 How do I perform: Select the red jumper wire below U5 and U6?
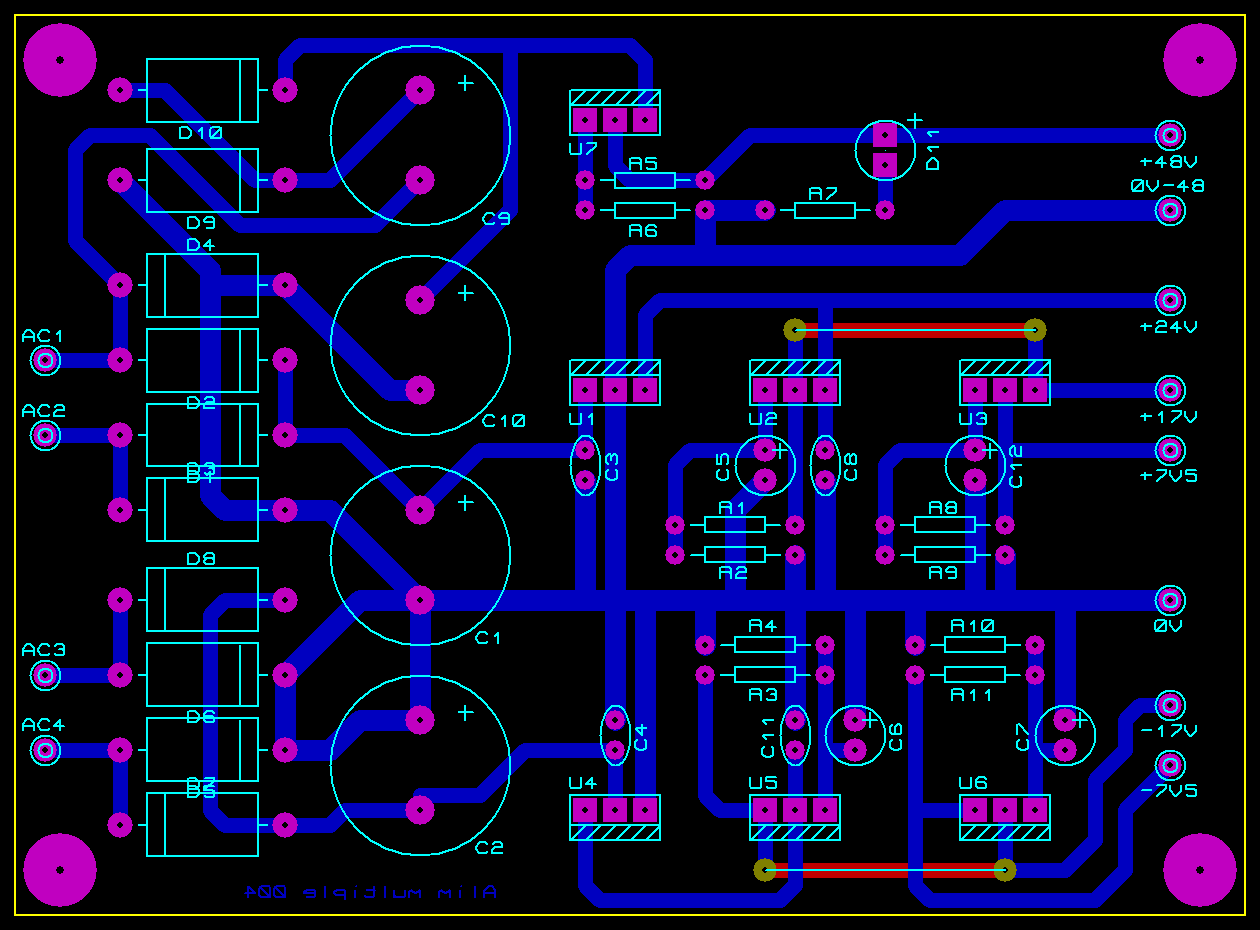pos(885,870)
